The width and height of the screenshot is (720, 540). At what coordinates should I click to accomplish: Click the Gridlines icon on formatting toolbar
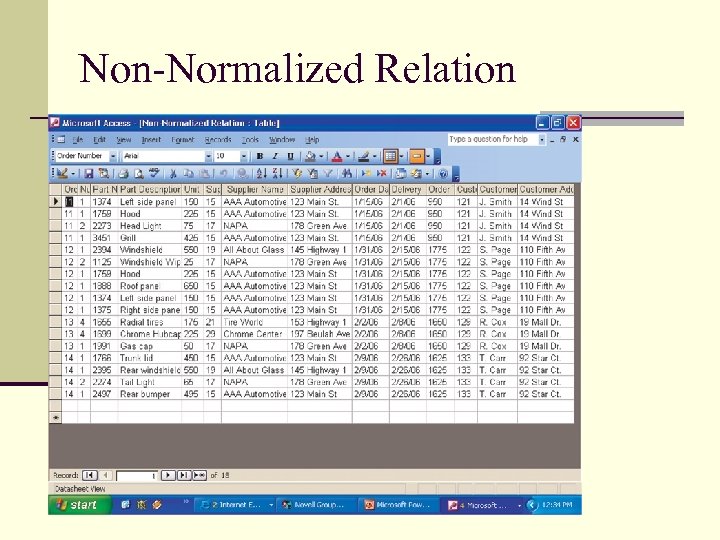click(x=390, y=156)
